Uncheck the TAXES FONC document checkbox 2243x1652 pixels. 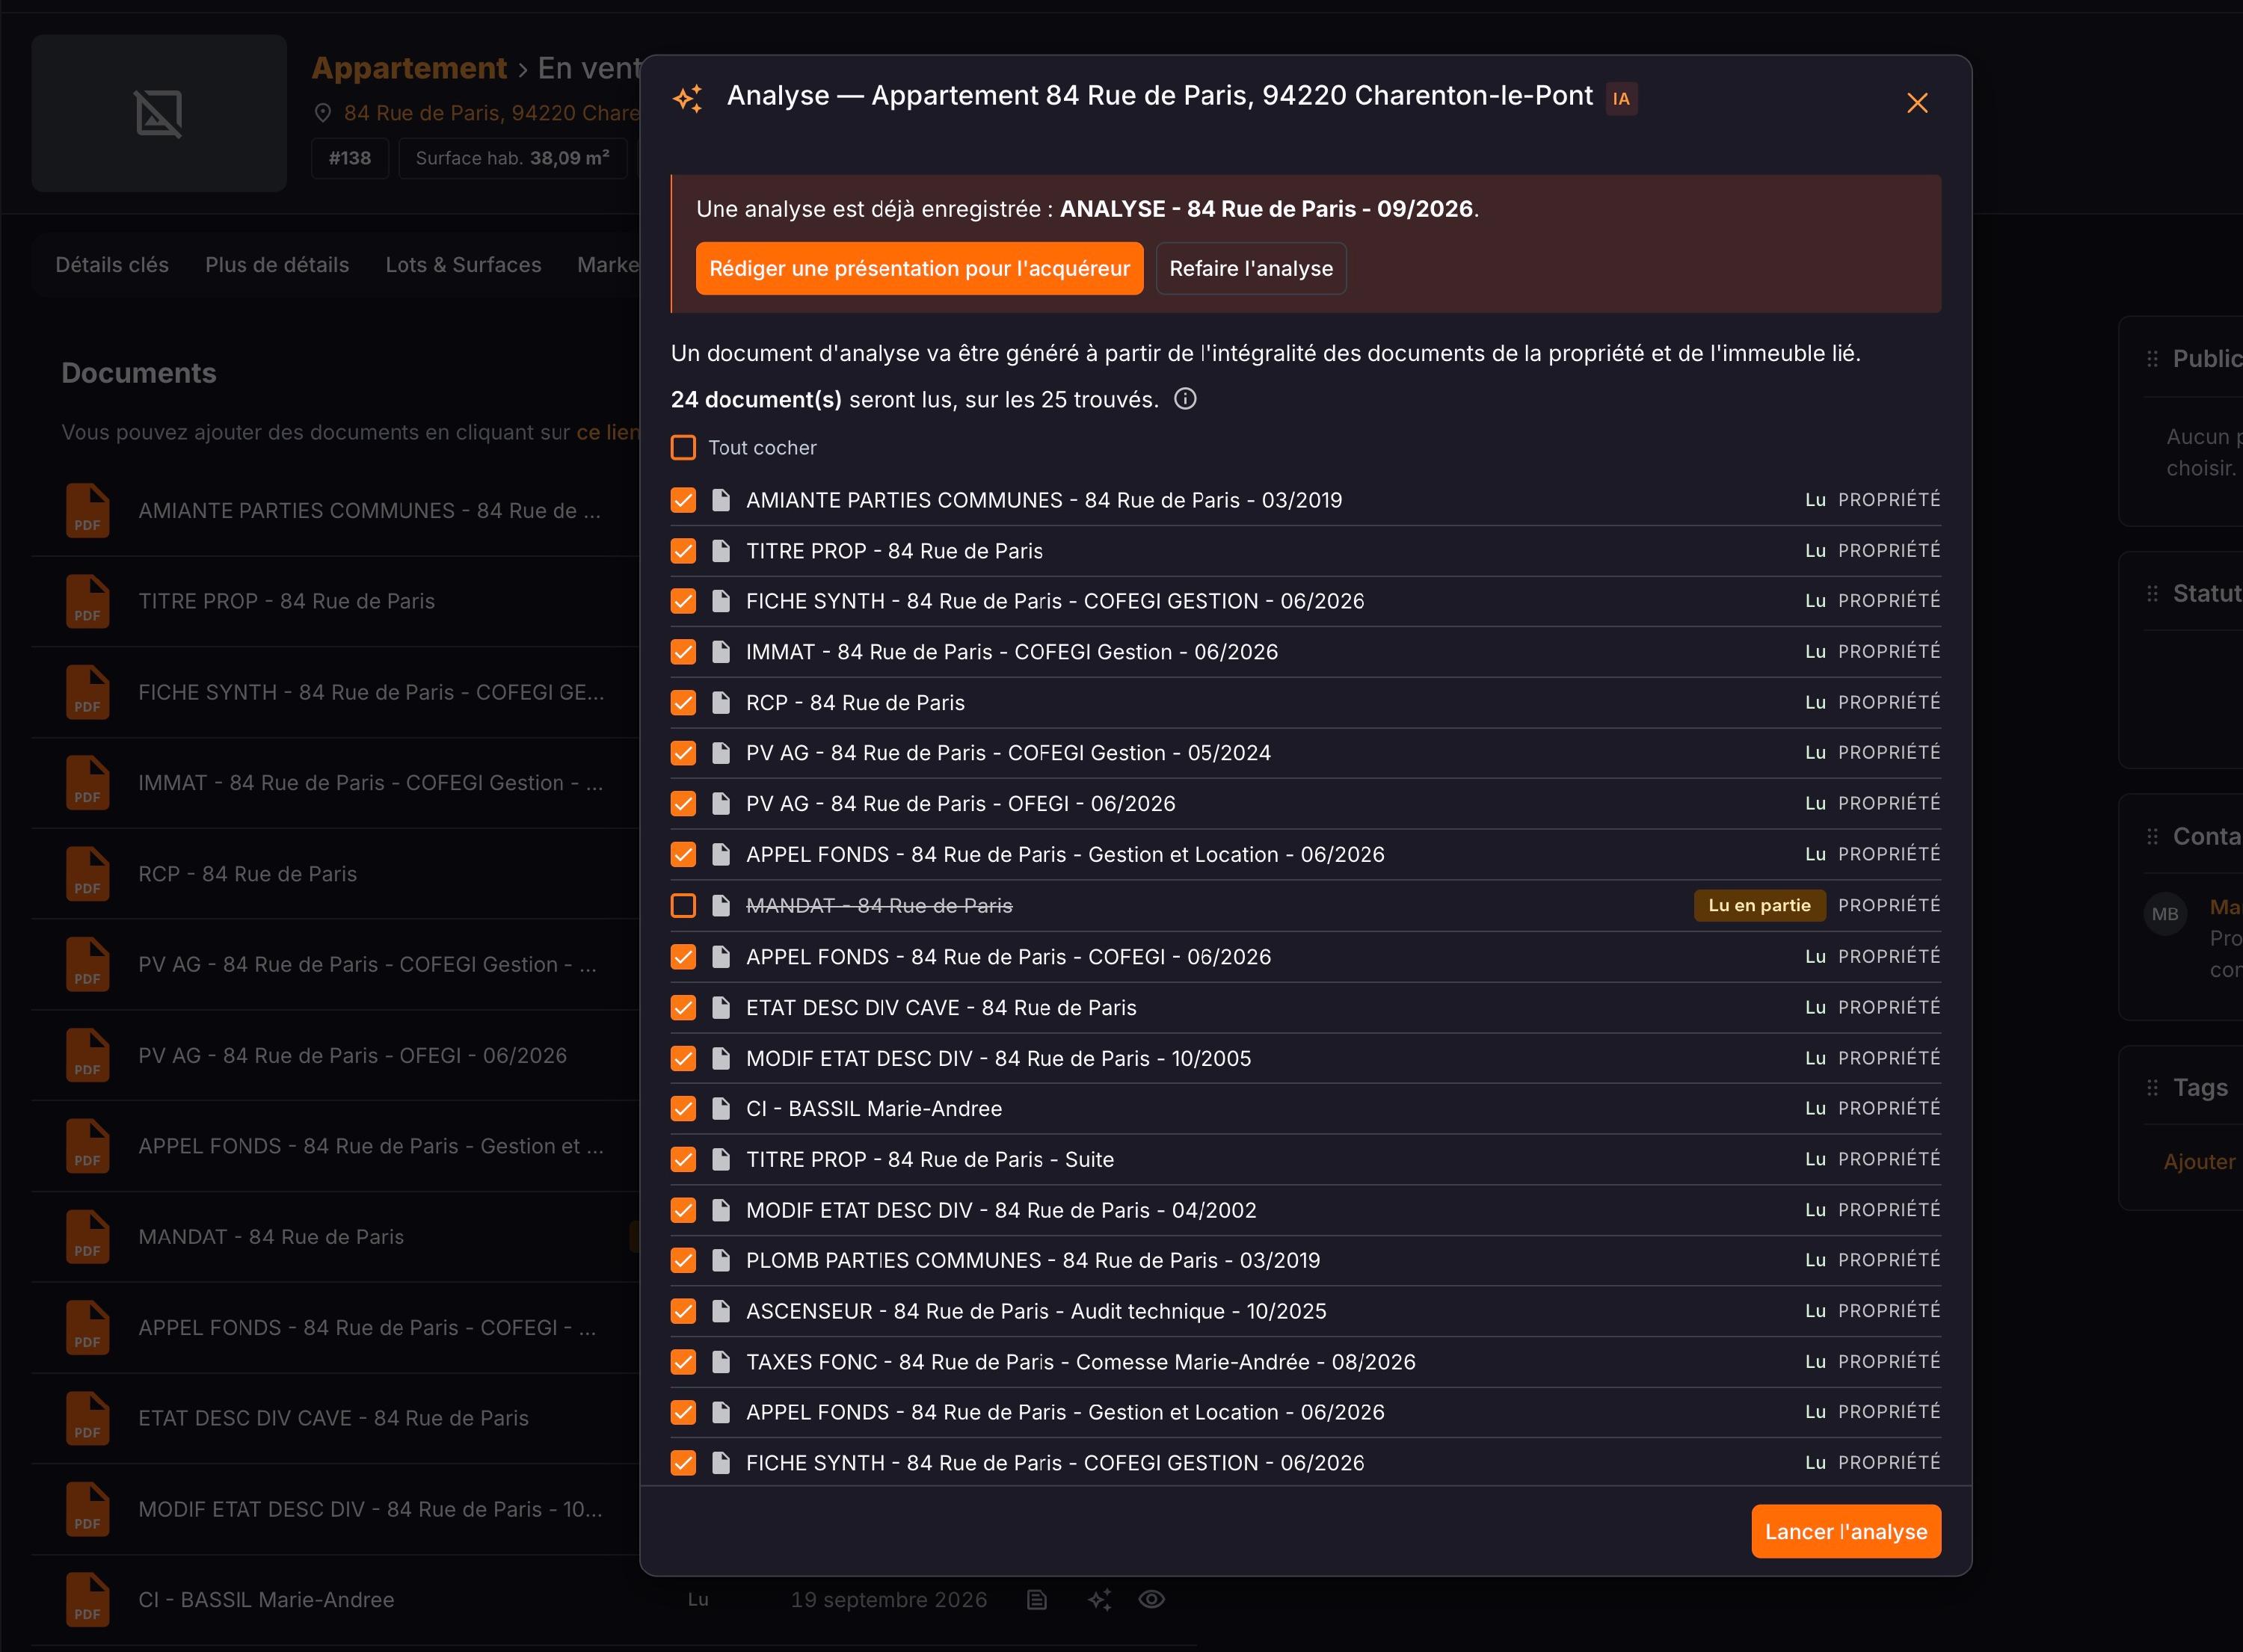[683, 1362]
